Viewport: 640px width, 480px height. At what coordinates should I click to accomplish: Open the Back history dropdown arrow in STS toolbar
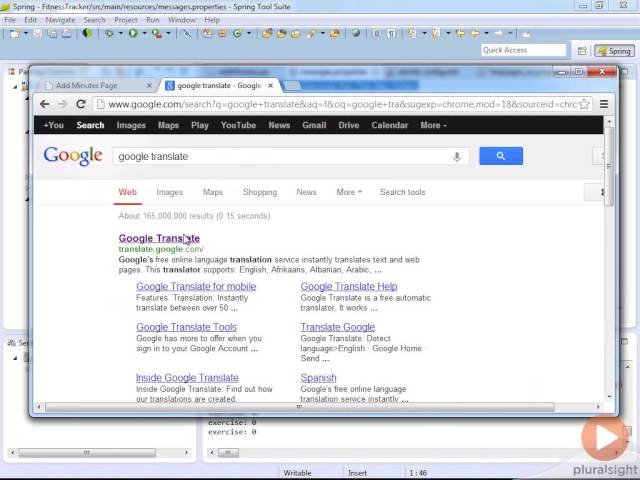[x=487, y=33]
